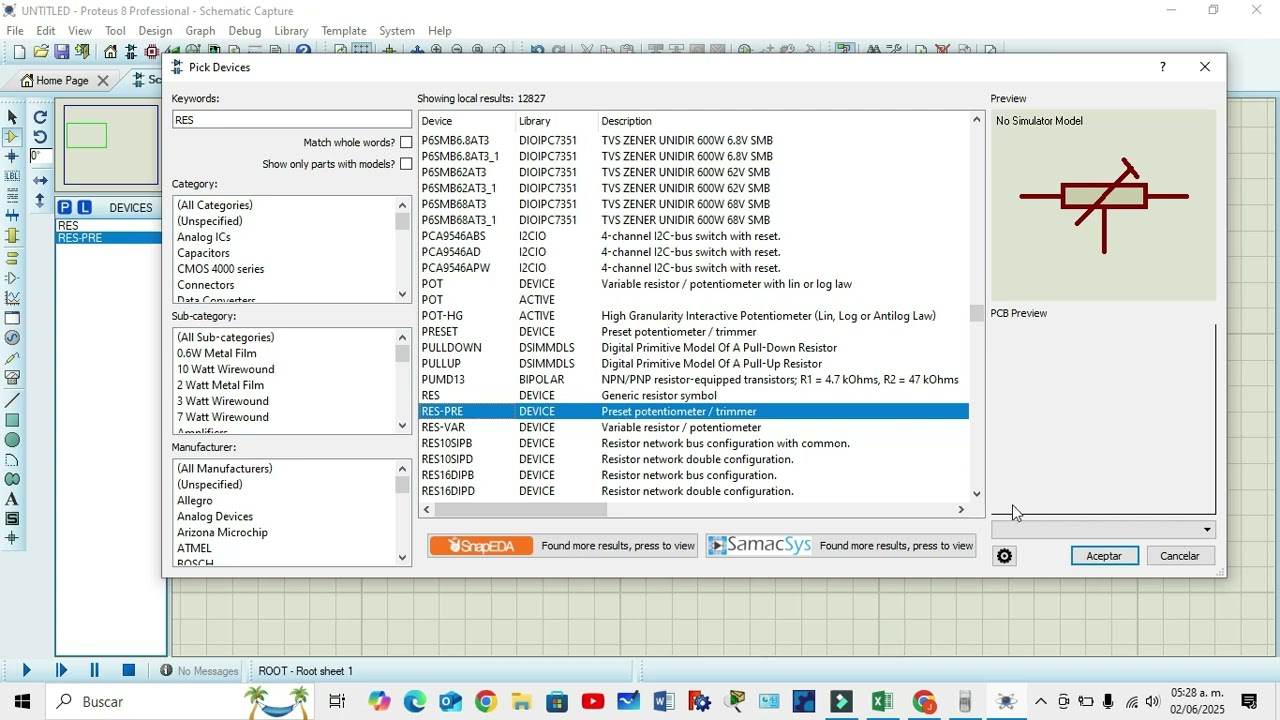Select the Generator Mode sine icon
Viewport: 1280px width, 720px height.
[12, 338]
